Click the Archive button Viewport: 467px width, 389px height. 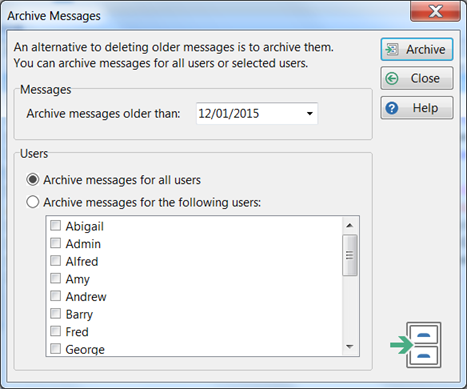click(x=417, y=49)
